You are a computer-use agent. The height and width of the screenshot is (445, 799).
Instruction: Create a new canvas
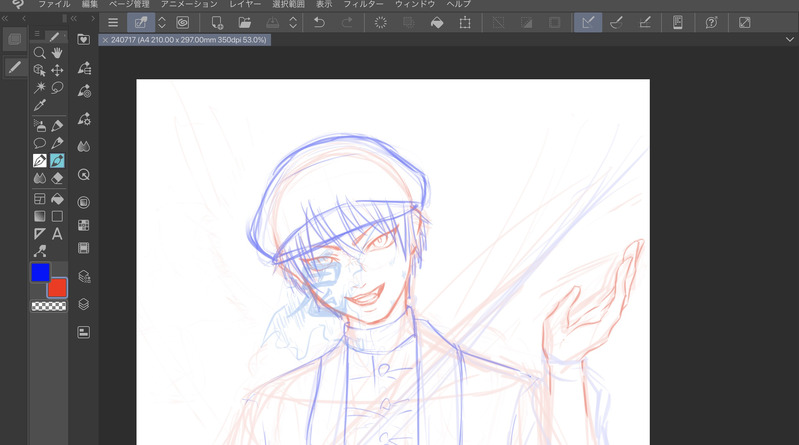(x=217, y=22)
